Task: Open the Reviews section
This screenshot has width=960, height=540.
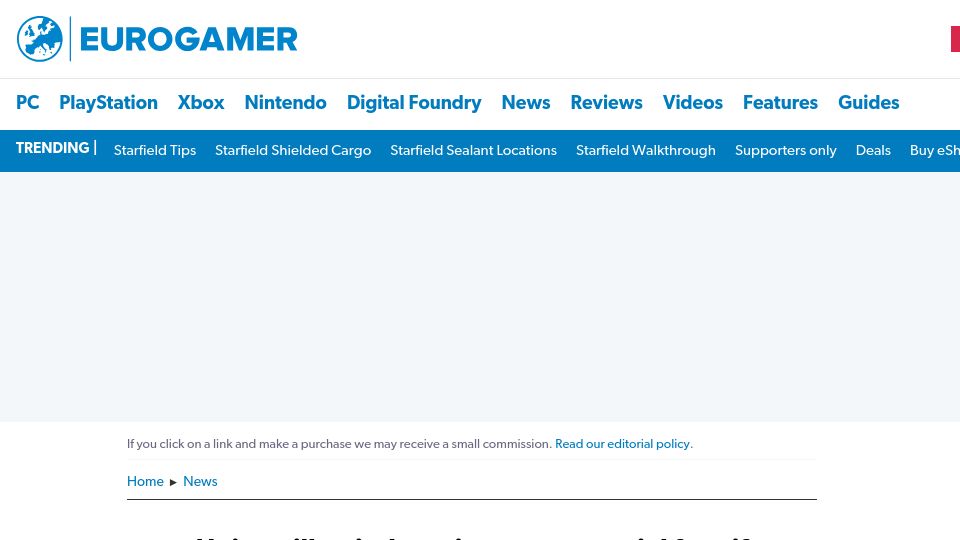Action: pos(606,102)
